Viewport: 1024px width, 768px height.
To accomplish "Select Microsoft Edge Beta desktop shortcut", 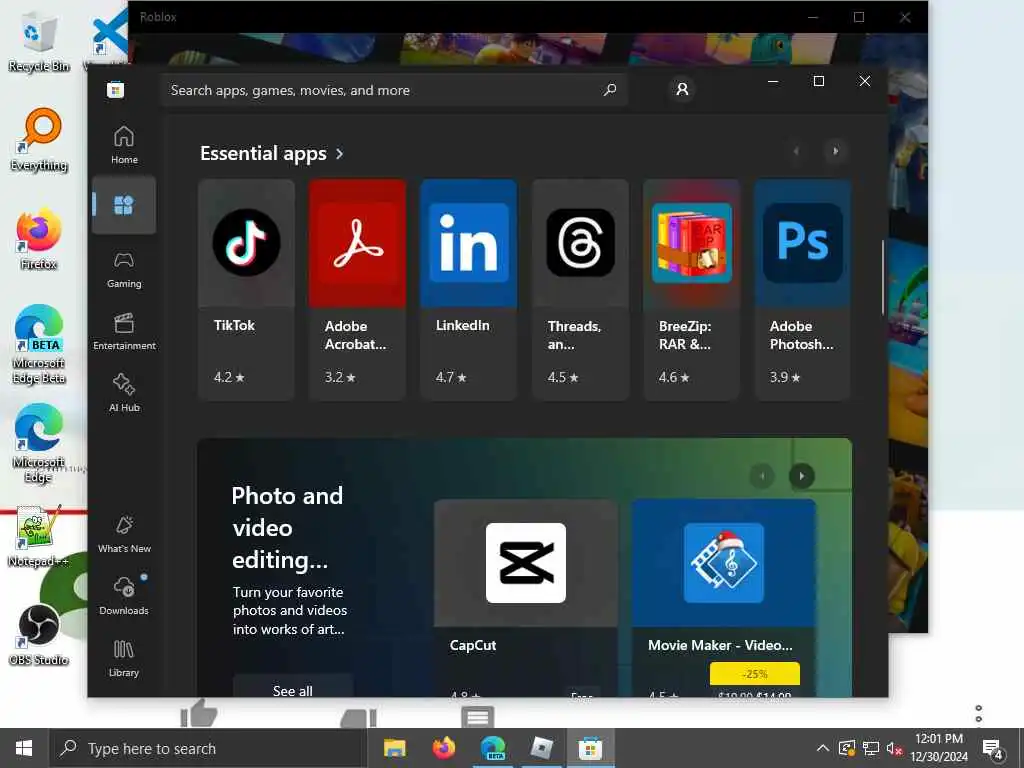I will coord(39,345).
